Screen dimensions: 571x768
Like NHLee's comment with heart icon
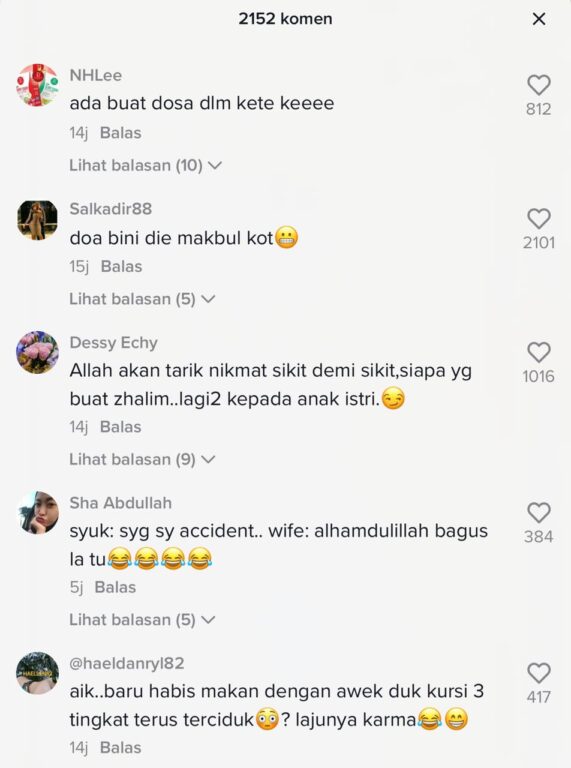tap(539, 85)
